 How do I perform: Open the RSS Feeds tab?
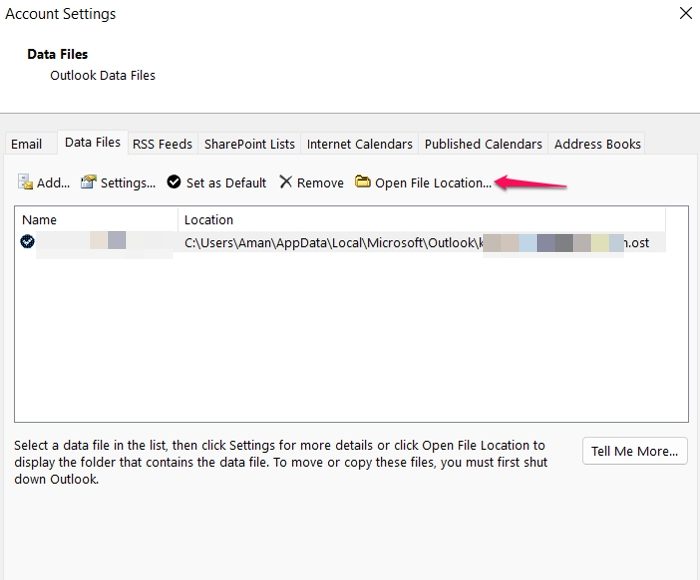tap(162, 144)
